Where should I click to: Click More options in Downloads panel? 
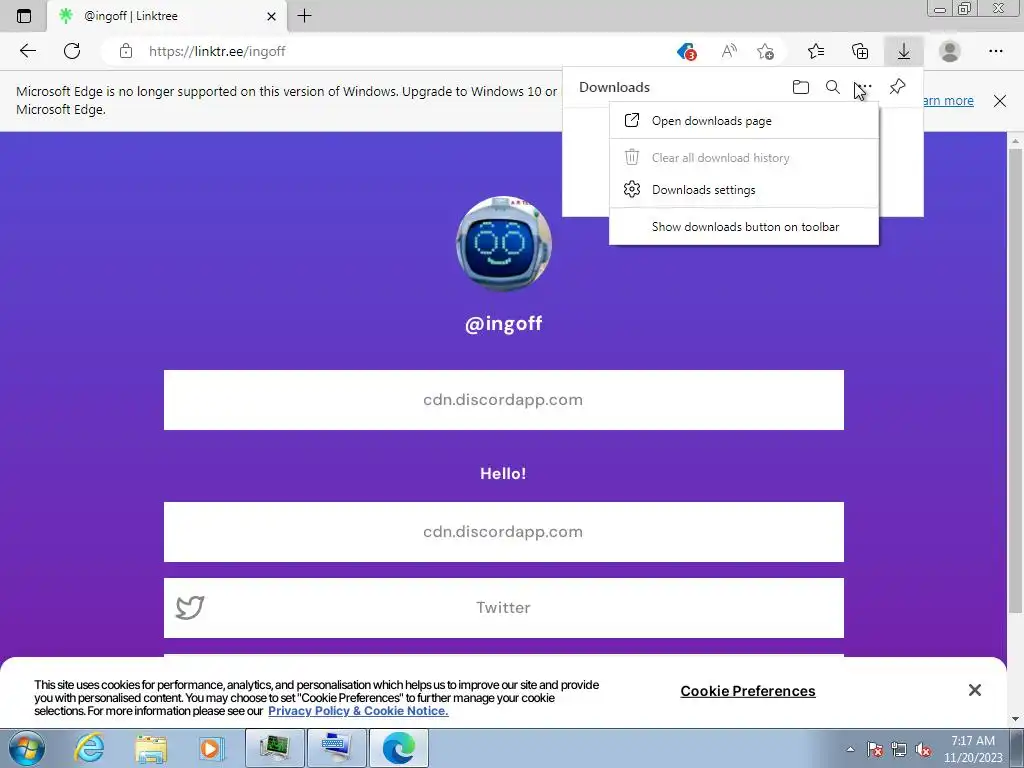click(864, 87)
